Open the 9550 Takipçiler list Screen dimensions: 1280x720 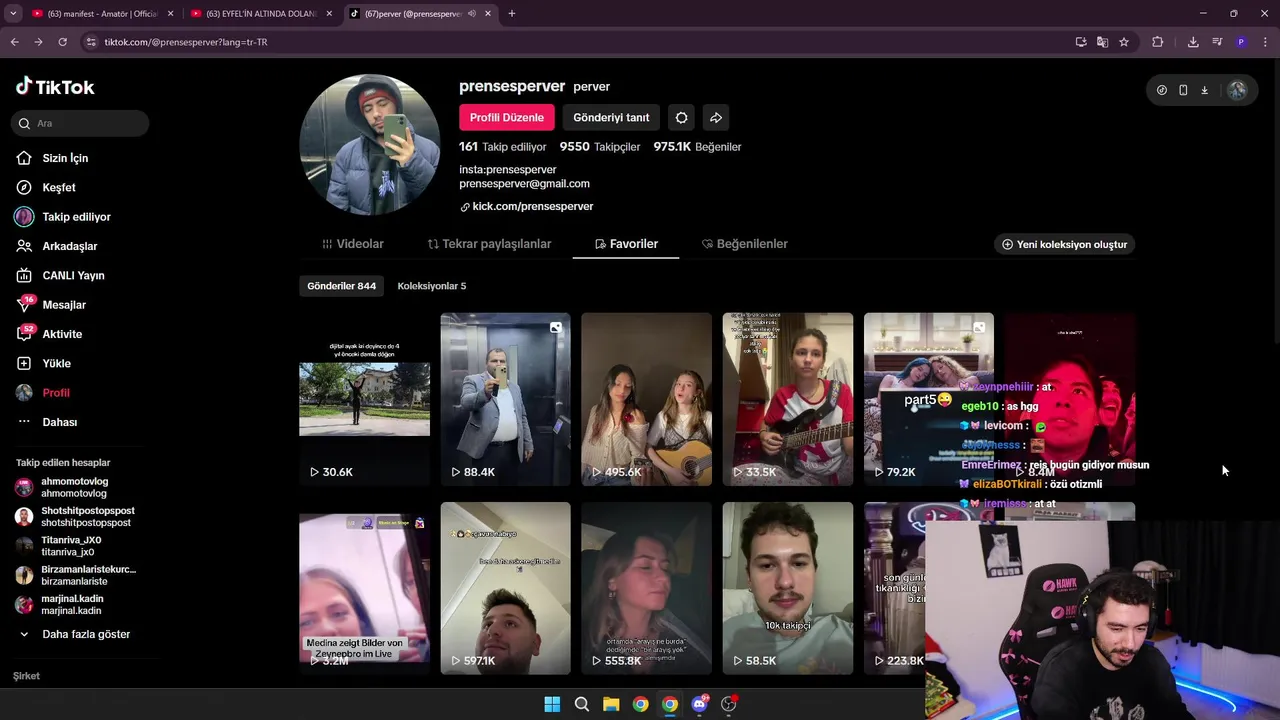tap(600, 147)
